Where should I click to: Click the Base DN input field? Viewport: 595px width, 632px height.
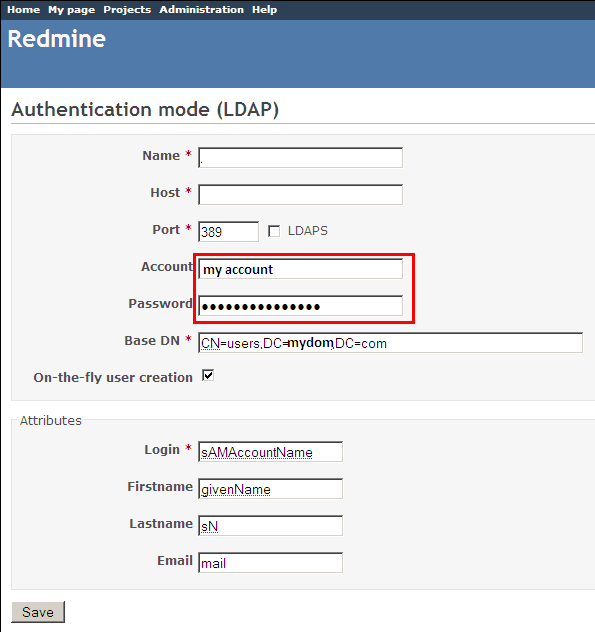coord(390,343)
